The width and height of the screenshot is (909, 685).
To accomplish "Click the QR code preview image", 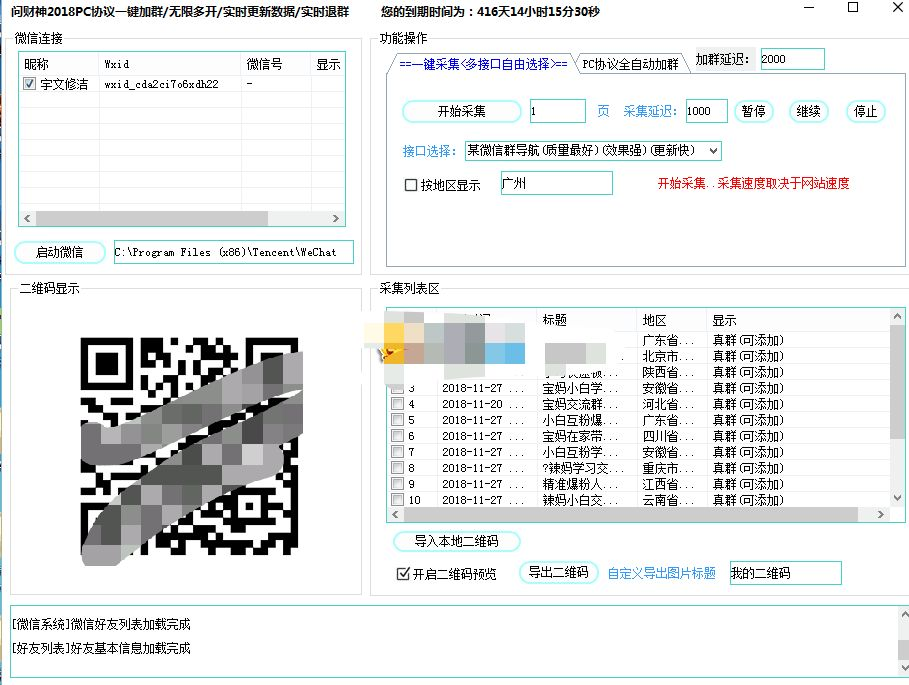I will 191,451.
